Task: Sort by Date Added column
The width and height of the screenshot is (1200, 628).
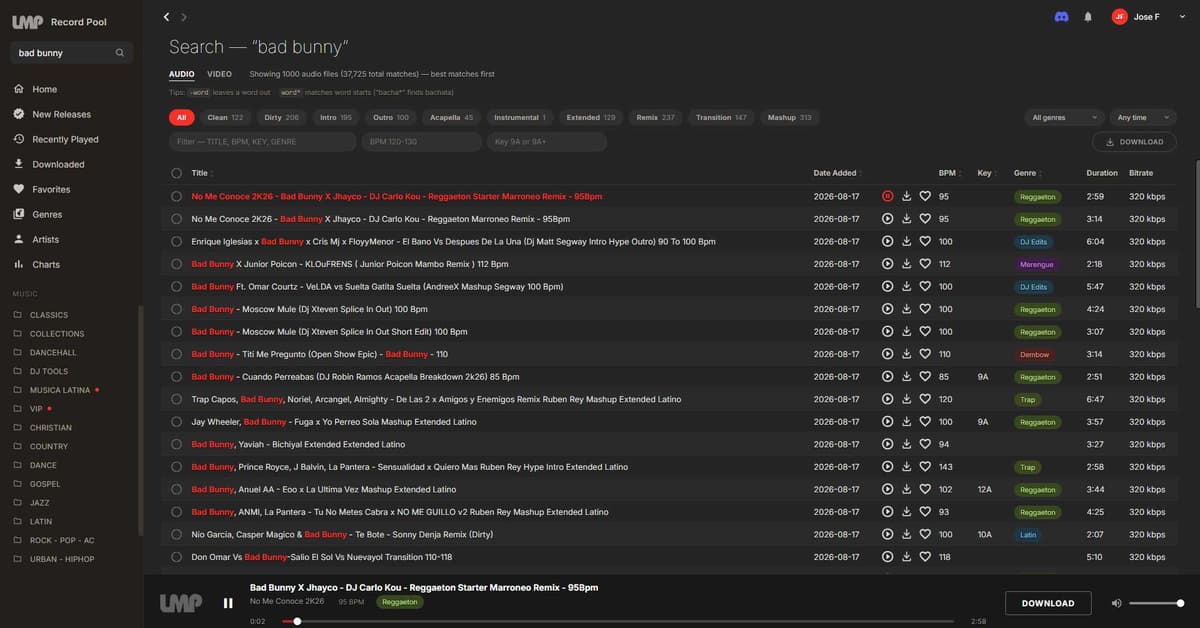Action: click(x=837, y=173)
